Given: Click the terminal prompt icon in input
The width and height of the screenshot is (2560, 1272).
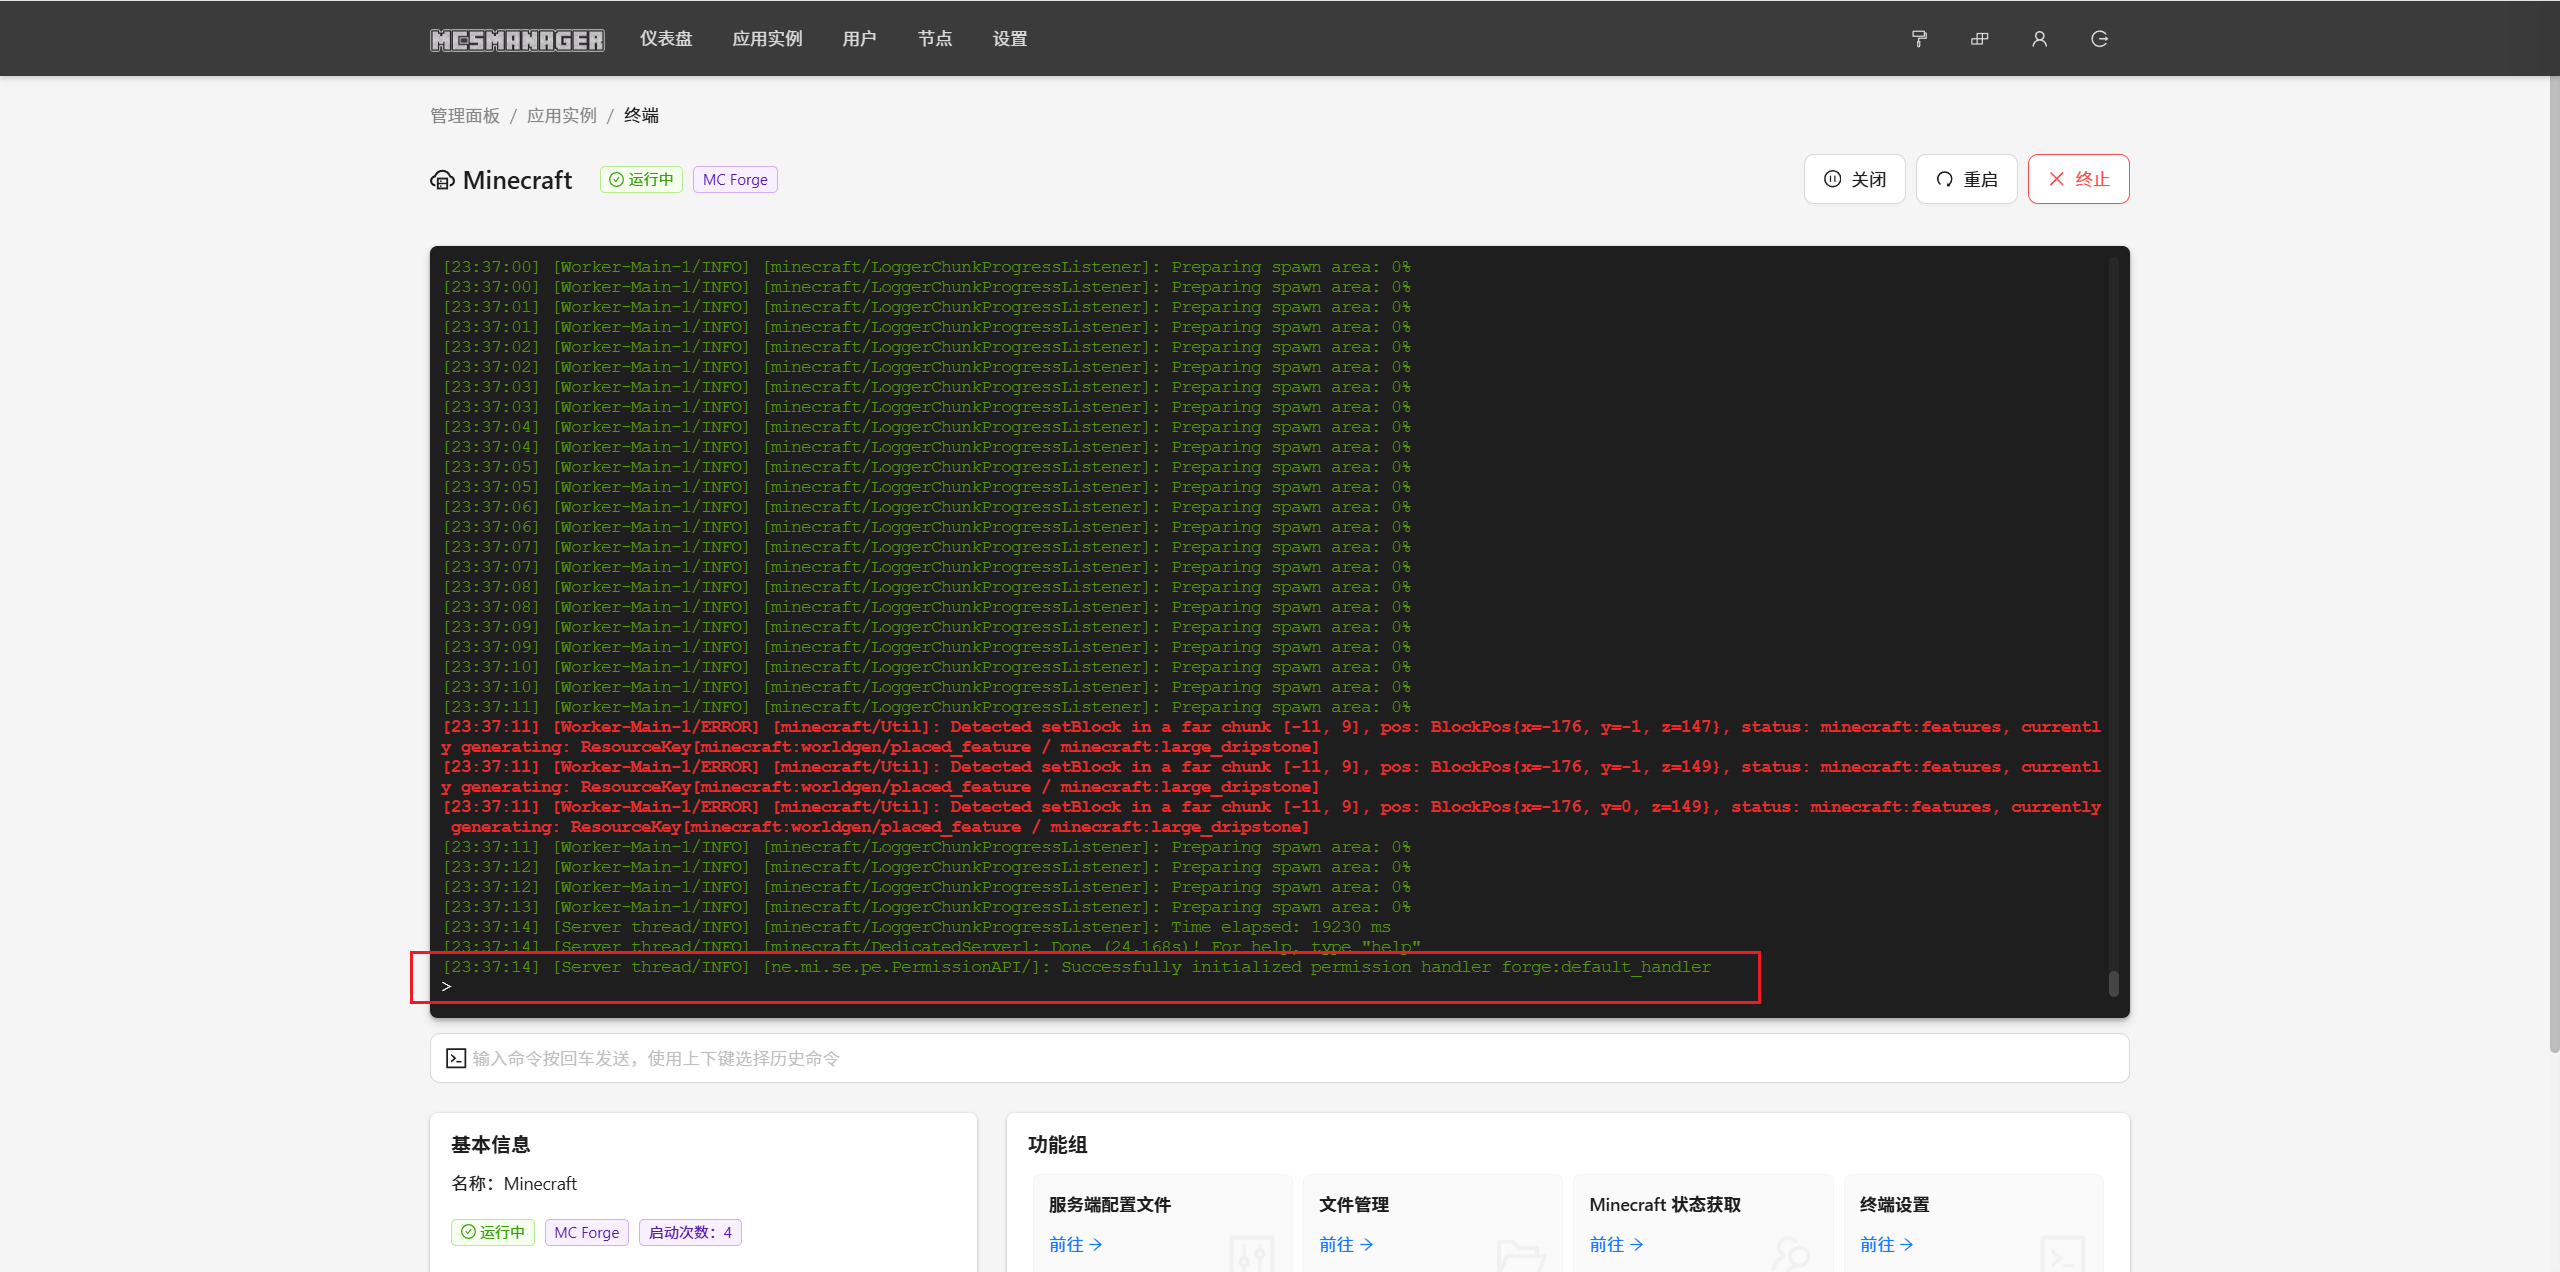Looking at the screenshot, I should click(x=456, y=1058).
